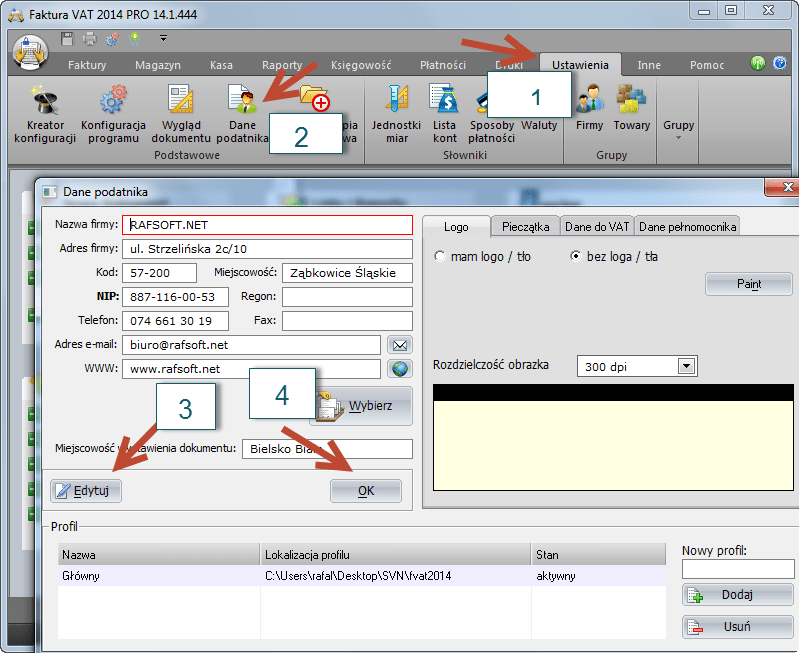Select the Ustawienia ribbon tab

click(x=580, y=65)
